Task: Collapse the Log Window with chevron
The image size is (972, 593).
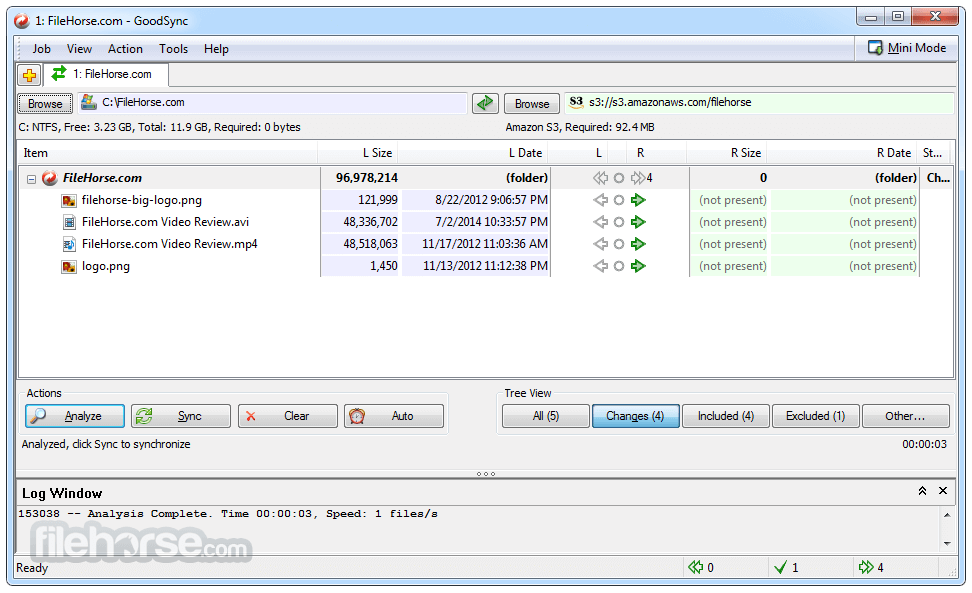Action: (x=922, y=491)
